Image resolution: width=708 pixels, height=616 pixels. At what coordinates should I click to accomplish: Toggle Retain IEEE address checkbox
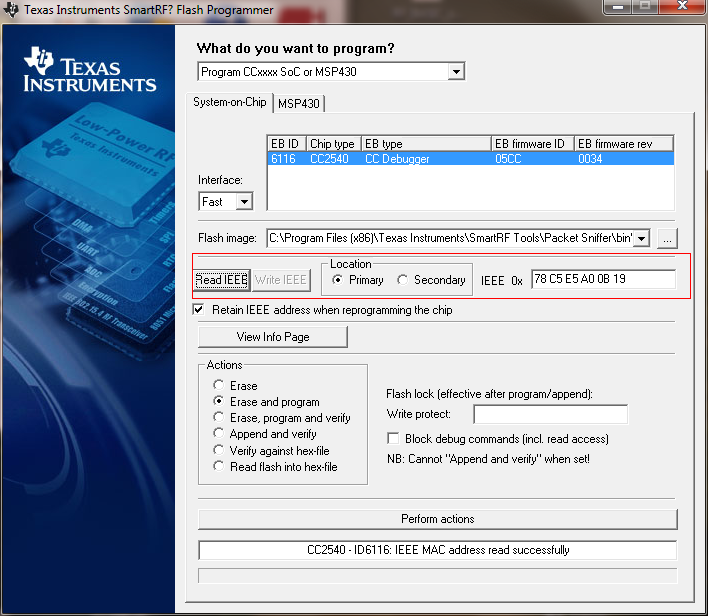coord(198,310)
